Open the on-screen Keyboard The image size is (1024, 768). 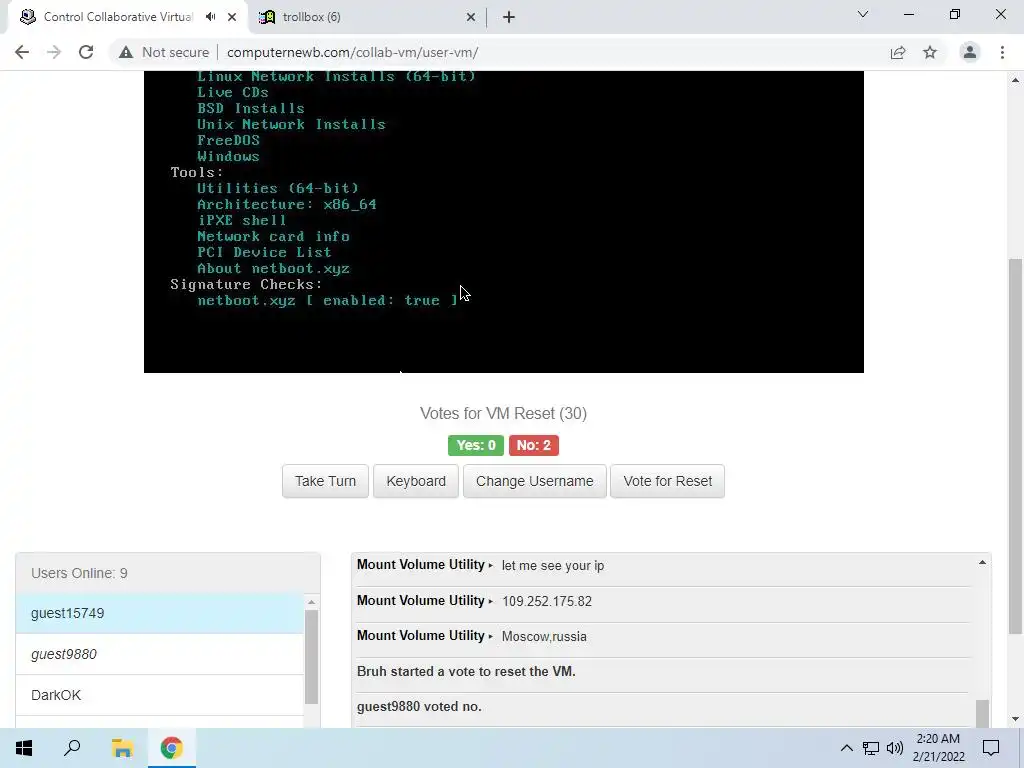coord(416,481)
